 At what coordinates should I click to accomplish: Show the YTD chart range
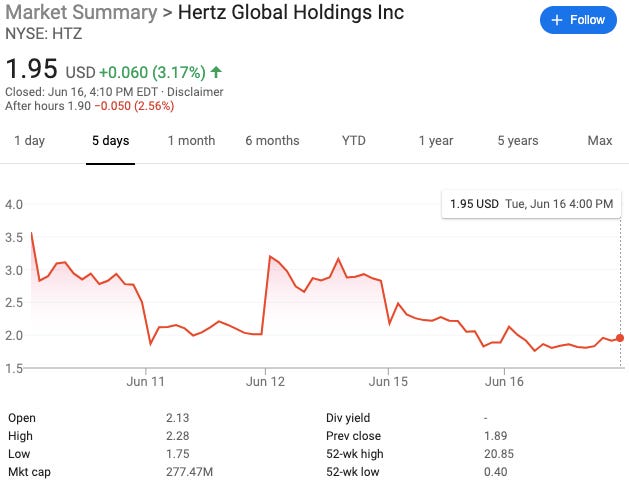[x=354, y=141]
